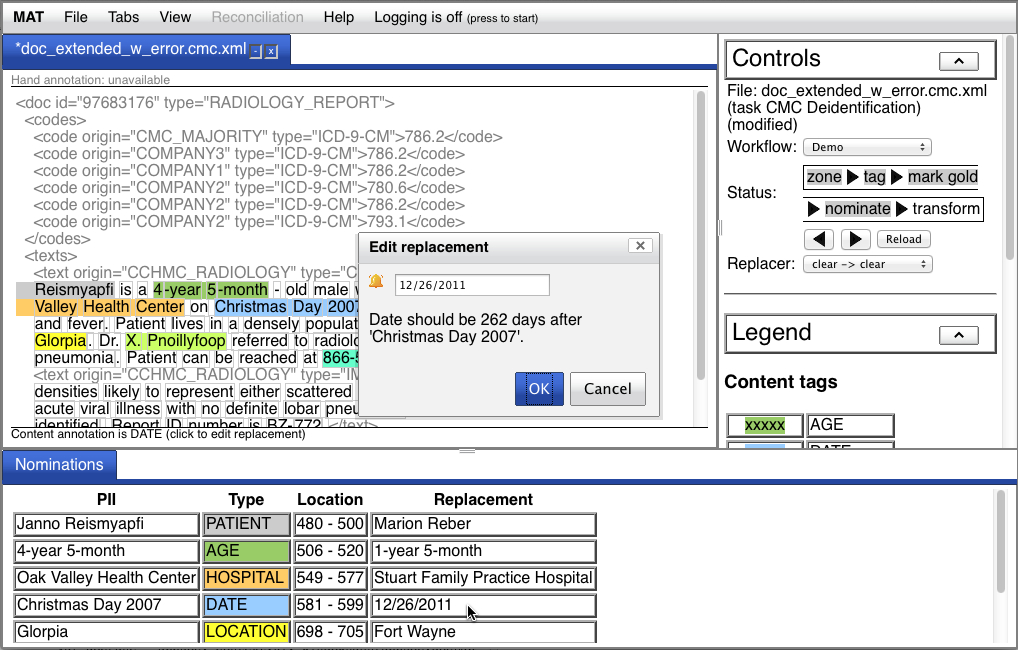
Task: Click the Reload button
Action: (x=903, y=239)
